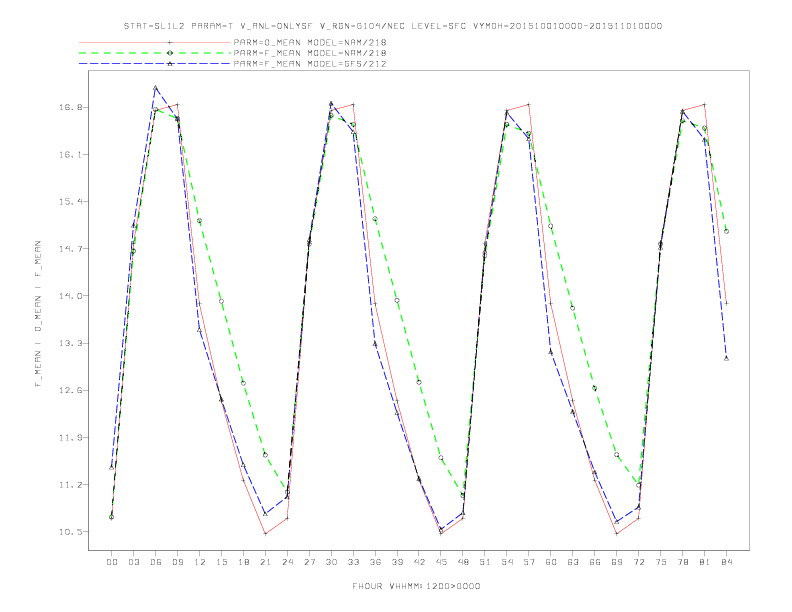792x612 pixels.
Task: Click x-axis tick label 09
Action: tap(178, 562)
